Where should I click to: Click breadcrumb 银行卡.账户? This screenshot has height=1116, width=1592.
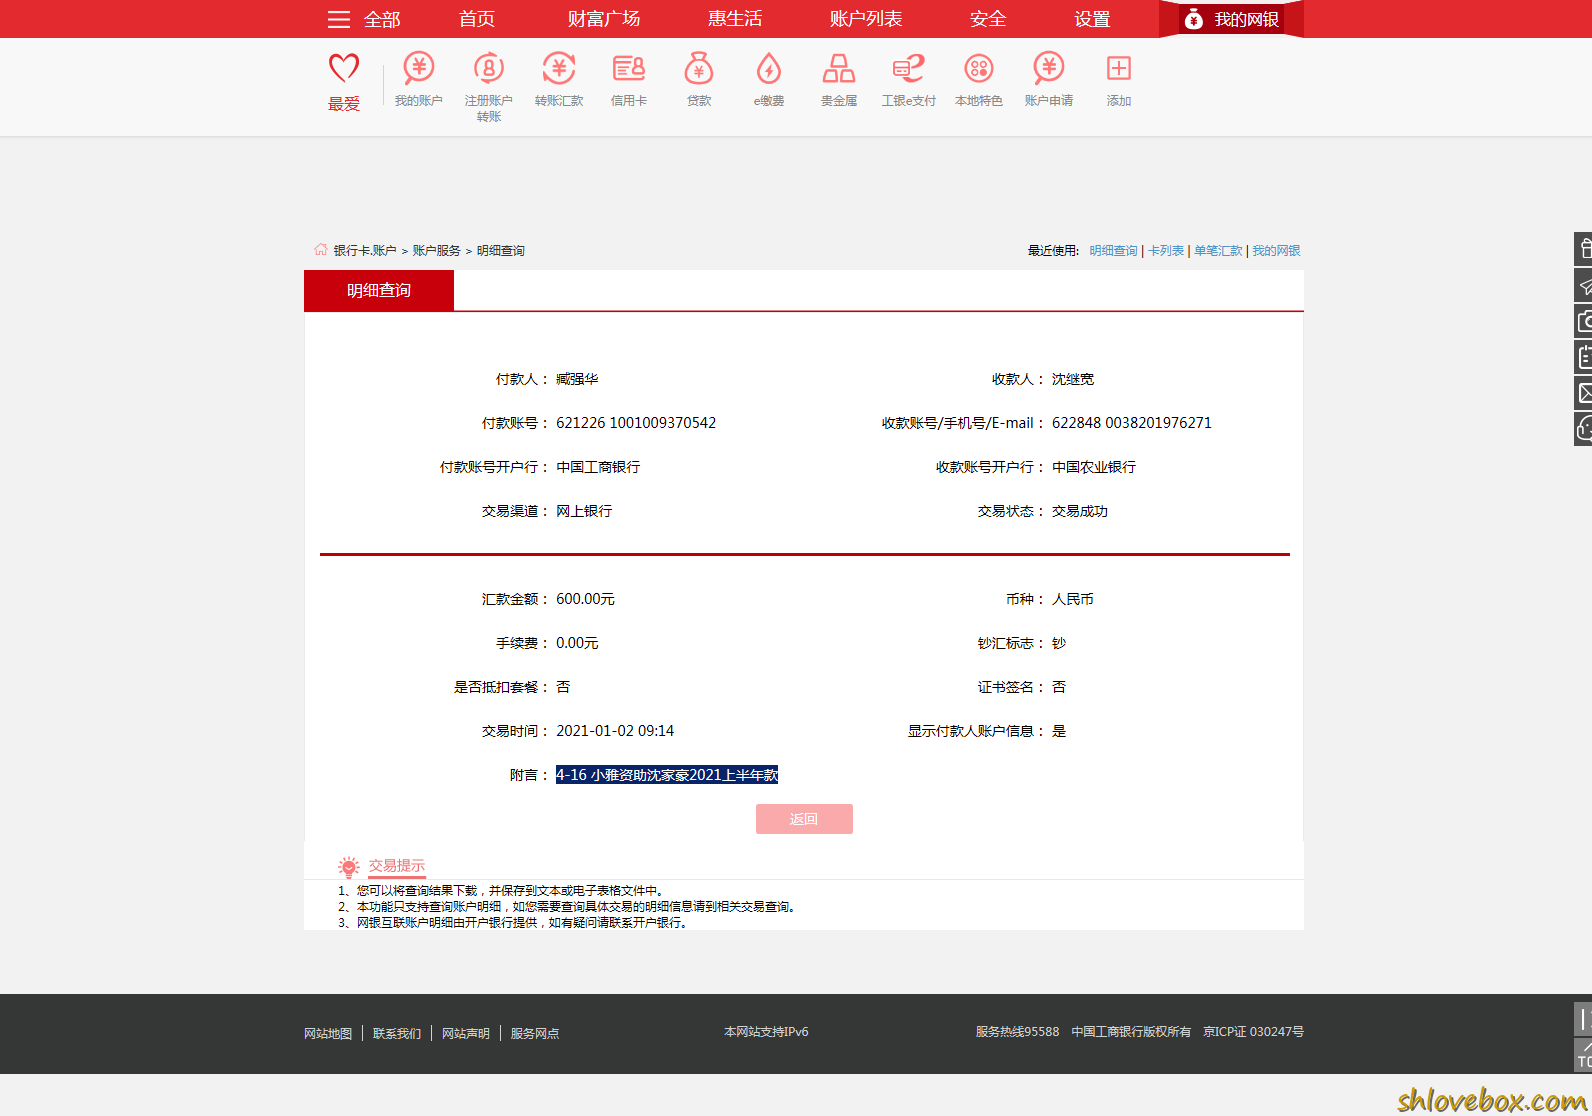point(365,251)
